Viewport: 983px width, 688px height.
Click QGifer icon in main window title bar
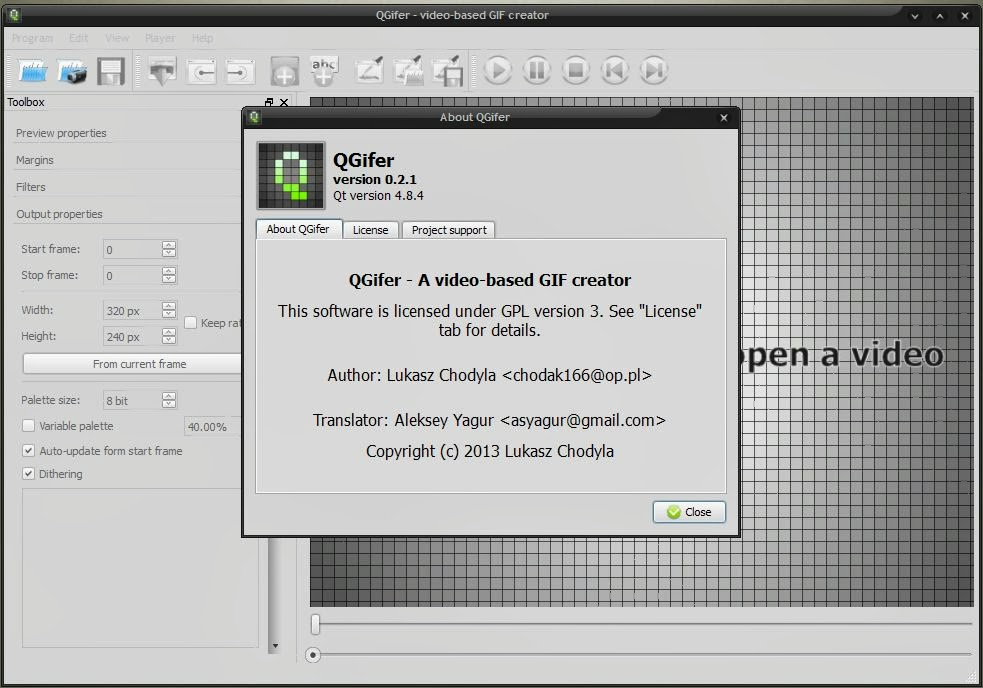pyautogui.click(x=14, y=14)
